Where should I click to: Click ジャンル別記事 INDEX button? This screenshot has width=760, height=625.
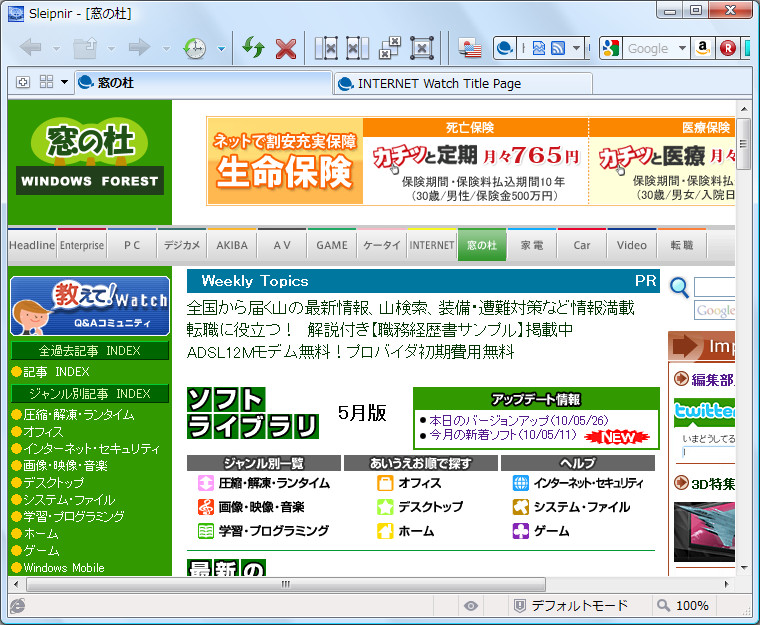(90, 394)
